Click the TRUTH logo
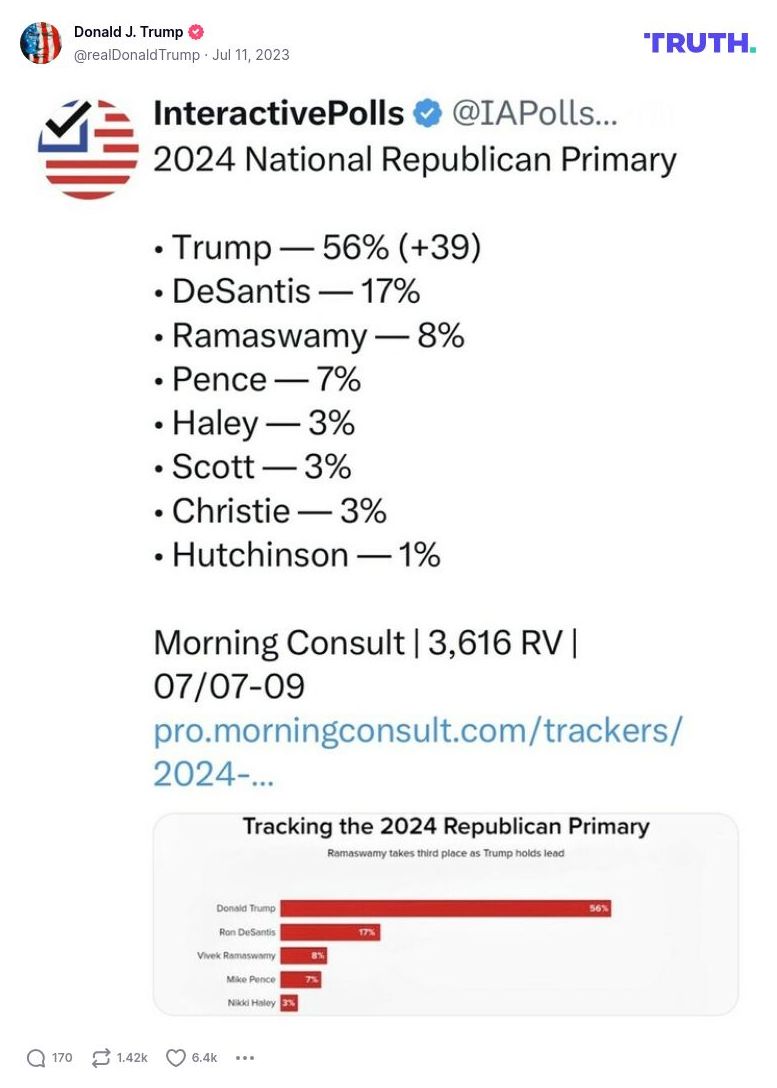The image size is (777, 1088). (x=700, y=42)
